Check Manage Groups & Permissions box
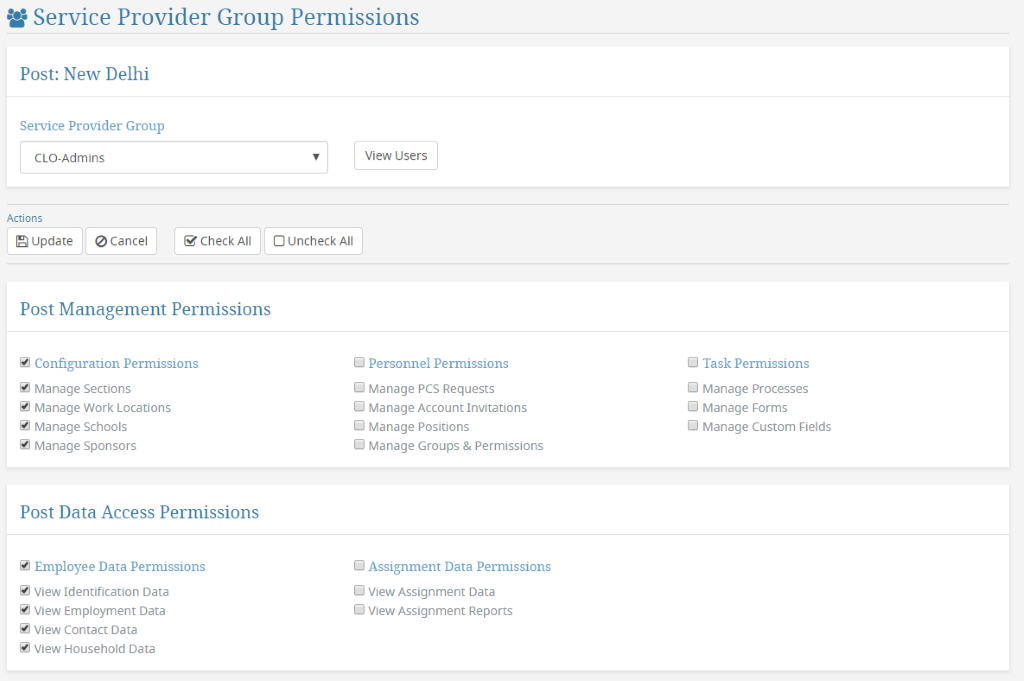The image size is (1024, 681). [x=359, y=445]
